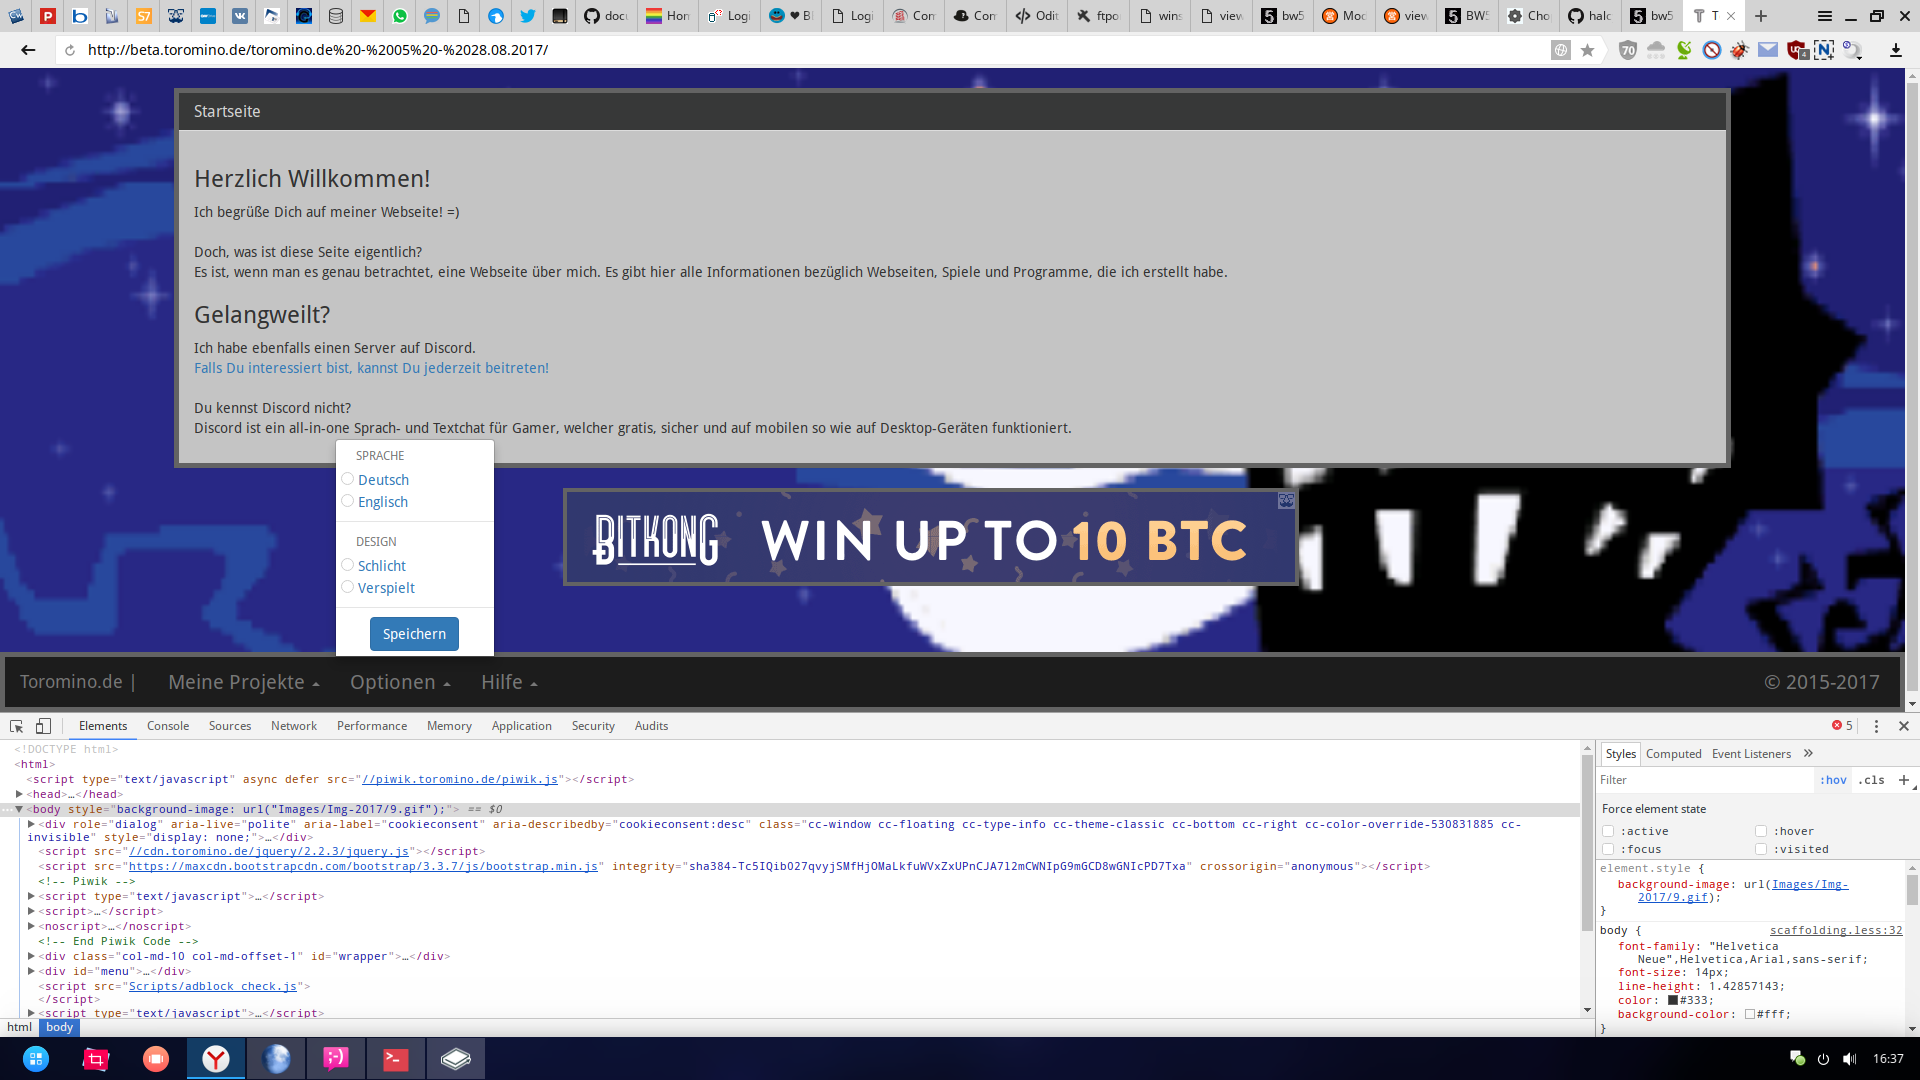Open the Computed styles tab
The height and width of the screenshot is (1080, 1920).
pos(1673,754)
